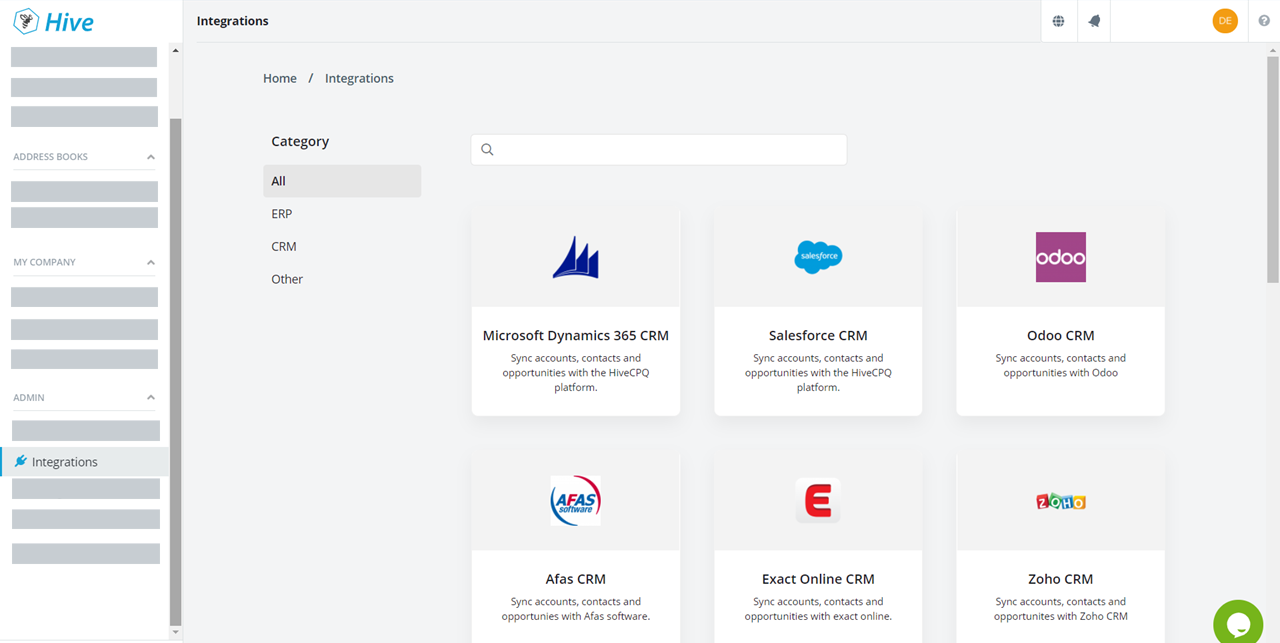1280x643 pixels.
Task: Open the DE user avatar menu
Action: [x=1225, y=21]
